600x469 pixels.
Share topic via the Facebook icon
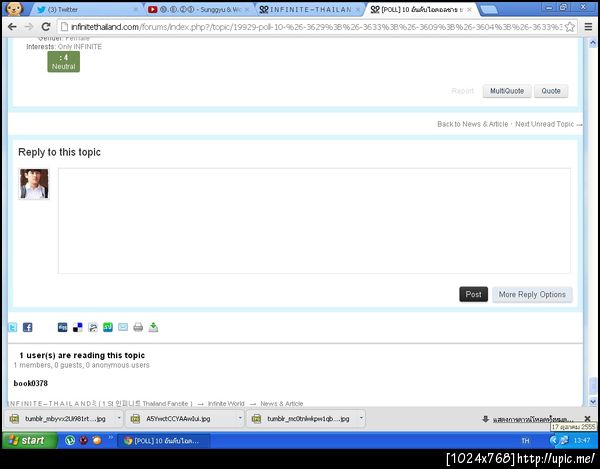(28, 327)
